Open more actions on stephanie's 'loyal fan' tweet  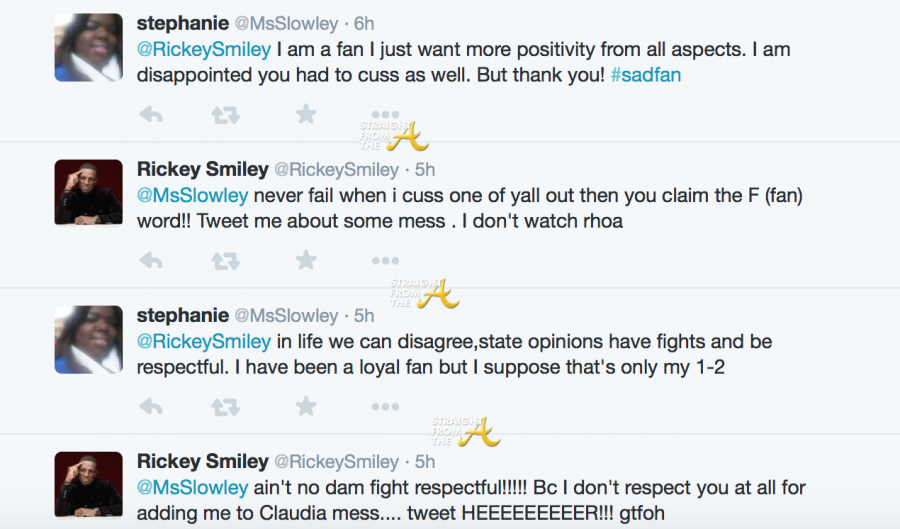(385, 407)
